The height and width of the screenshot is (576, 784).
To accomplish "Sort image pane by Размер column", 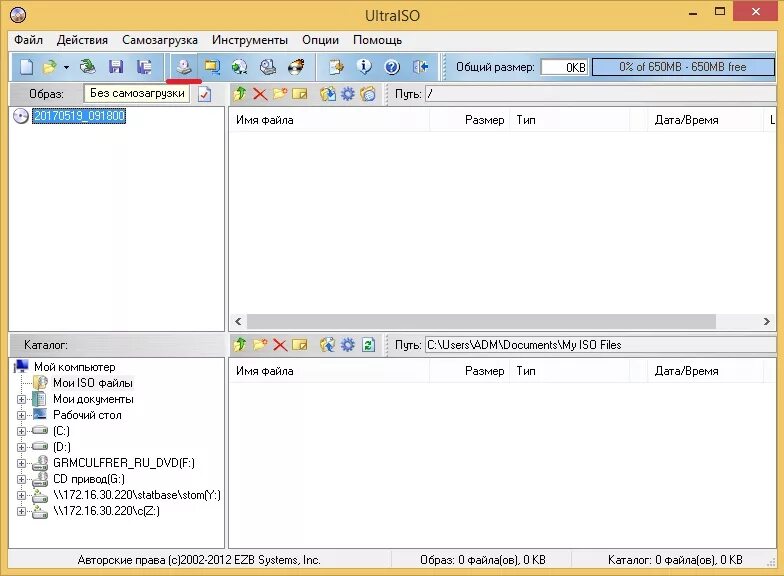I will 469,120.
